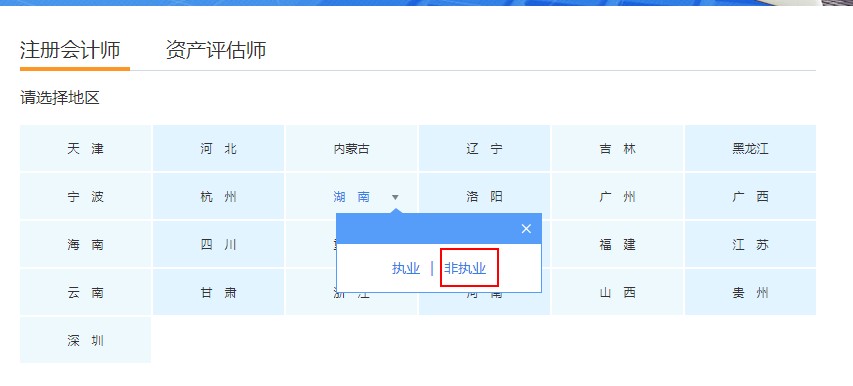Image resolution: width=853 pixels, height=386 pixels.
Task: Select the 洛阳 region
Action: click(x=484, y=196)
